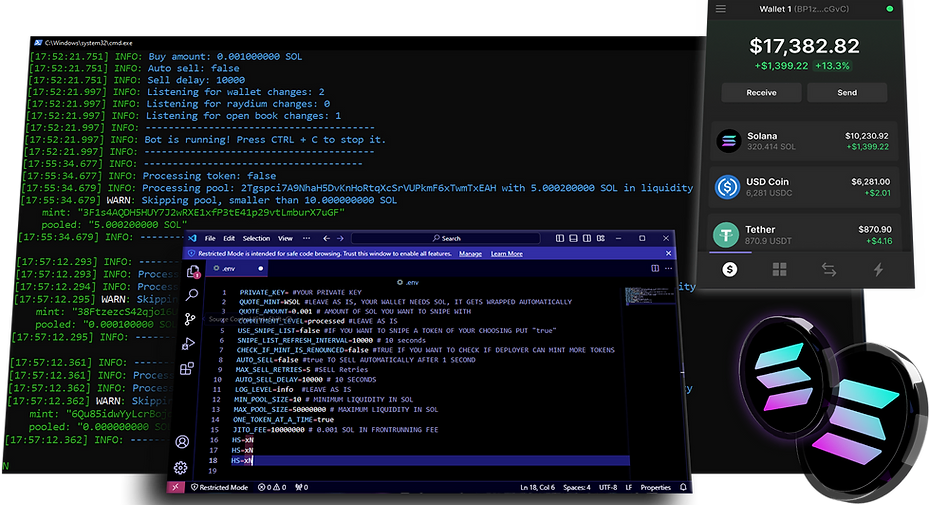The height and width of the screenshot is (505, 929).
Task: Toggle the bottom panel layout icon
Action: tap(574, 238)
